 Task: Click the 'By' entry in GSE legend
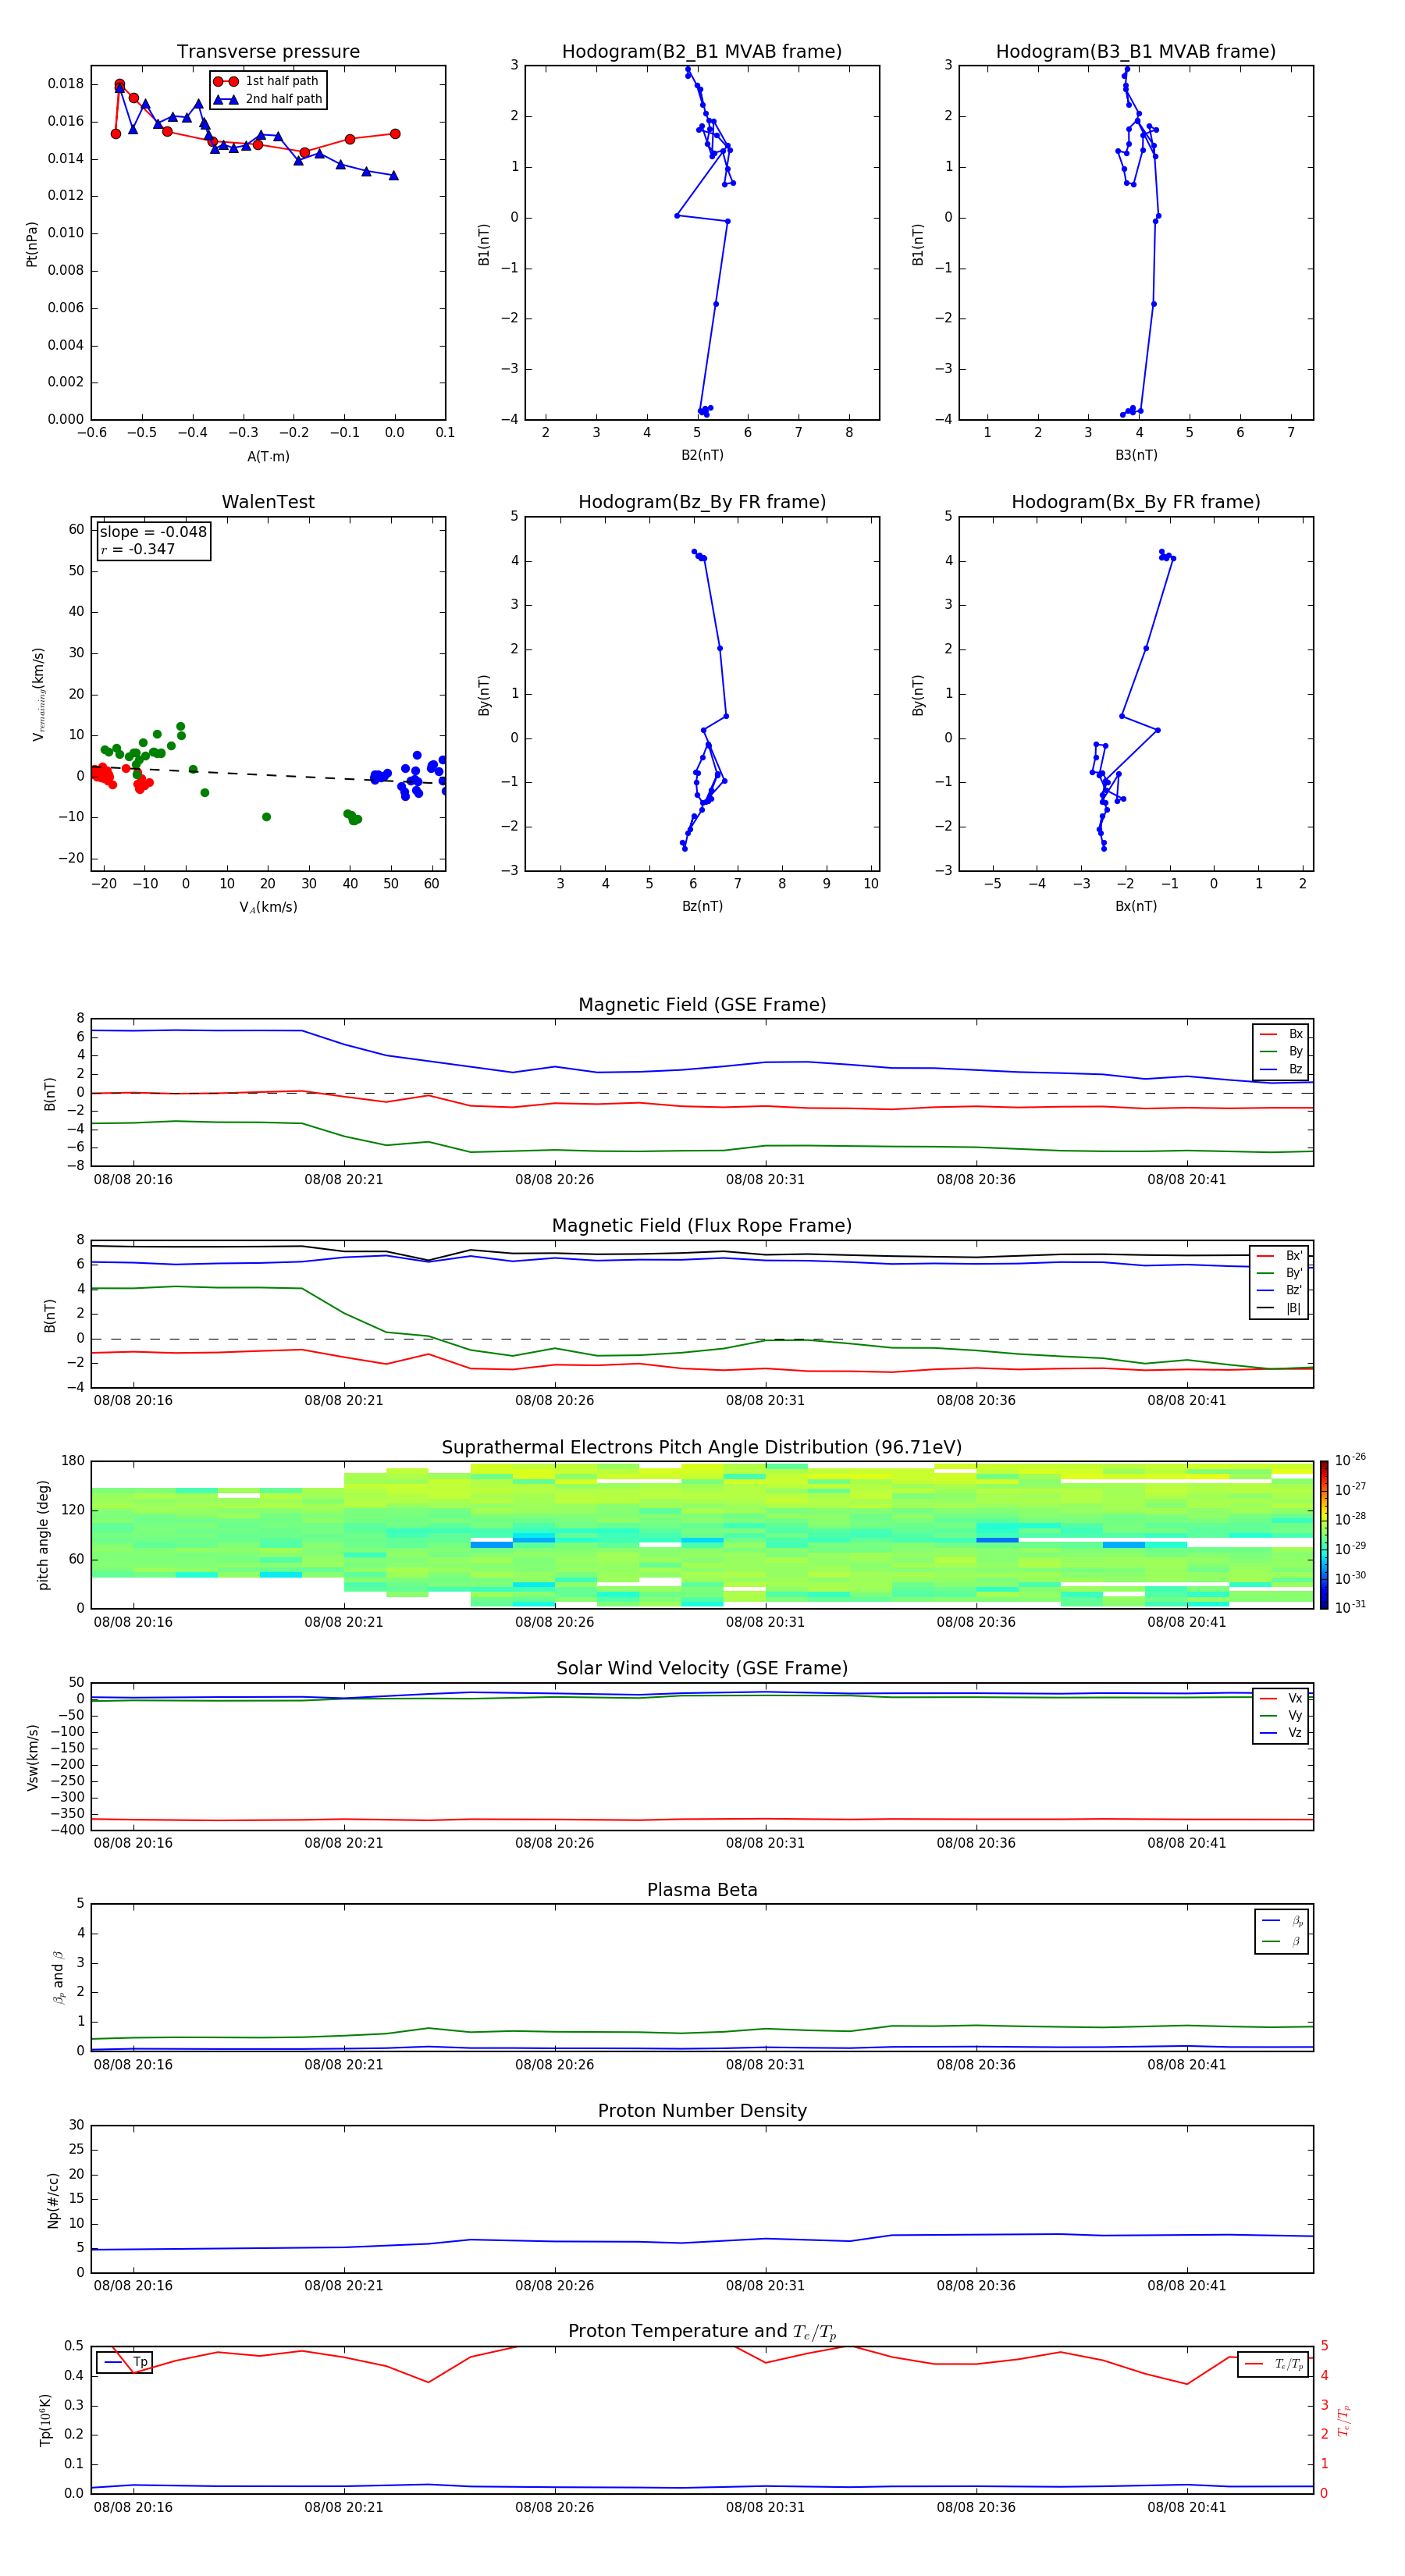(x=1281, y=1052)
